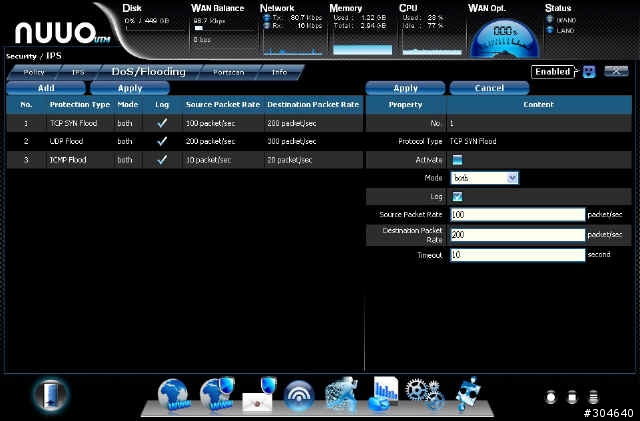Click the Protection Type column header
The width and height of the screenshot is (640, 421).
80,105
